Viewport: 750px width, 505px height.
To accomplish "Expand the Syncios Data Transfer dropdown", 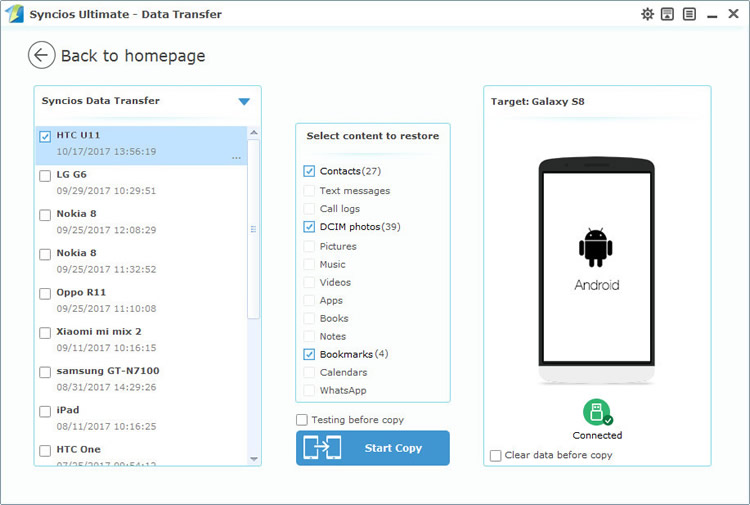I will [x=244, y=101].
